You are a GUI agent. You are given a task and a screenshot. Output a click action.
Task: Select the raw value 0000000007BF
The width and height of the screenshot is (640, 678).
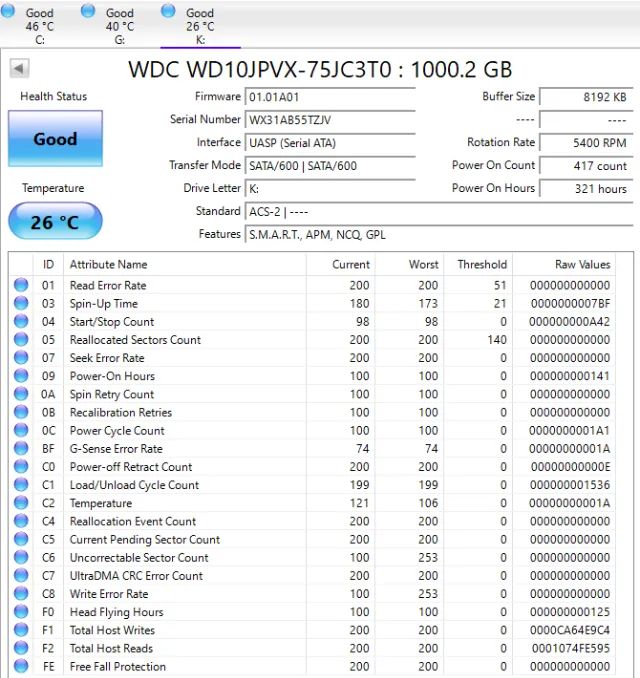coord(571,303)
